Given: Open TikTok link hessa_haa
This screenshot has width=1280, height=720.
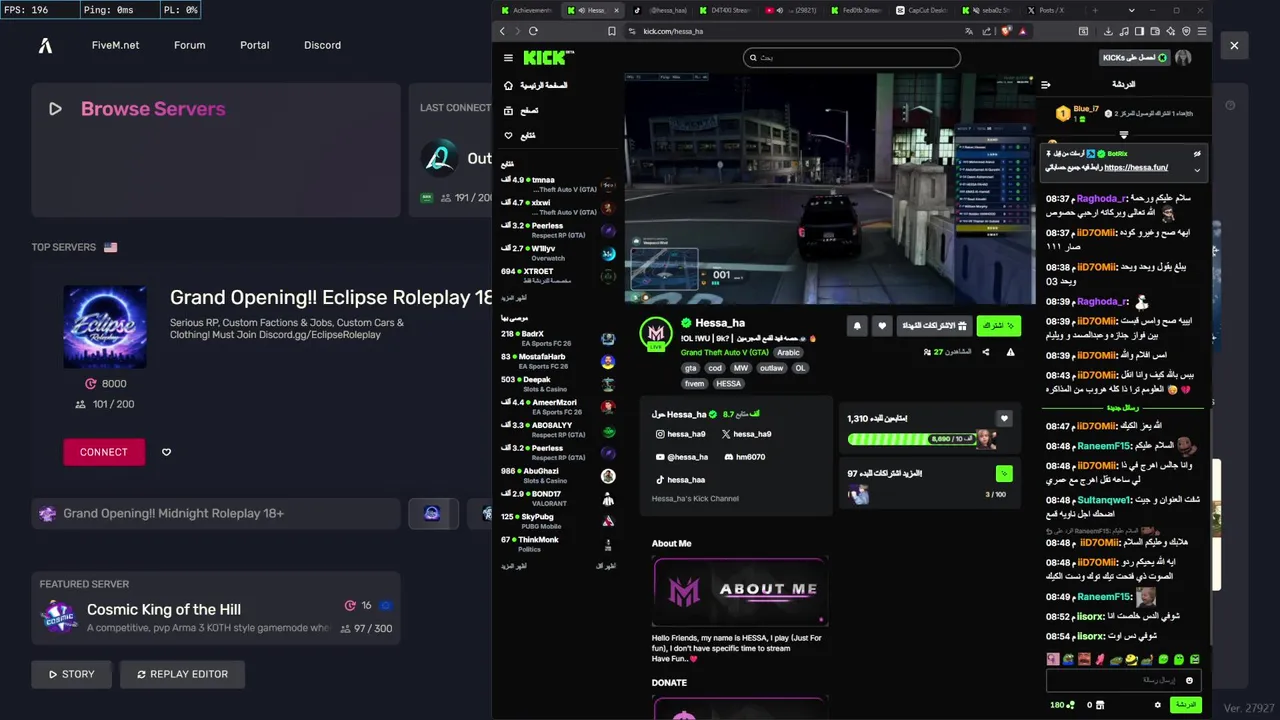Looking at the screenshot, I should coord(680,480).
